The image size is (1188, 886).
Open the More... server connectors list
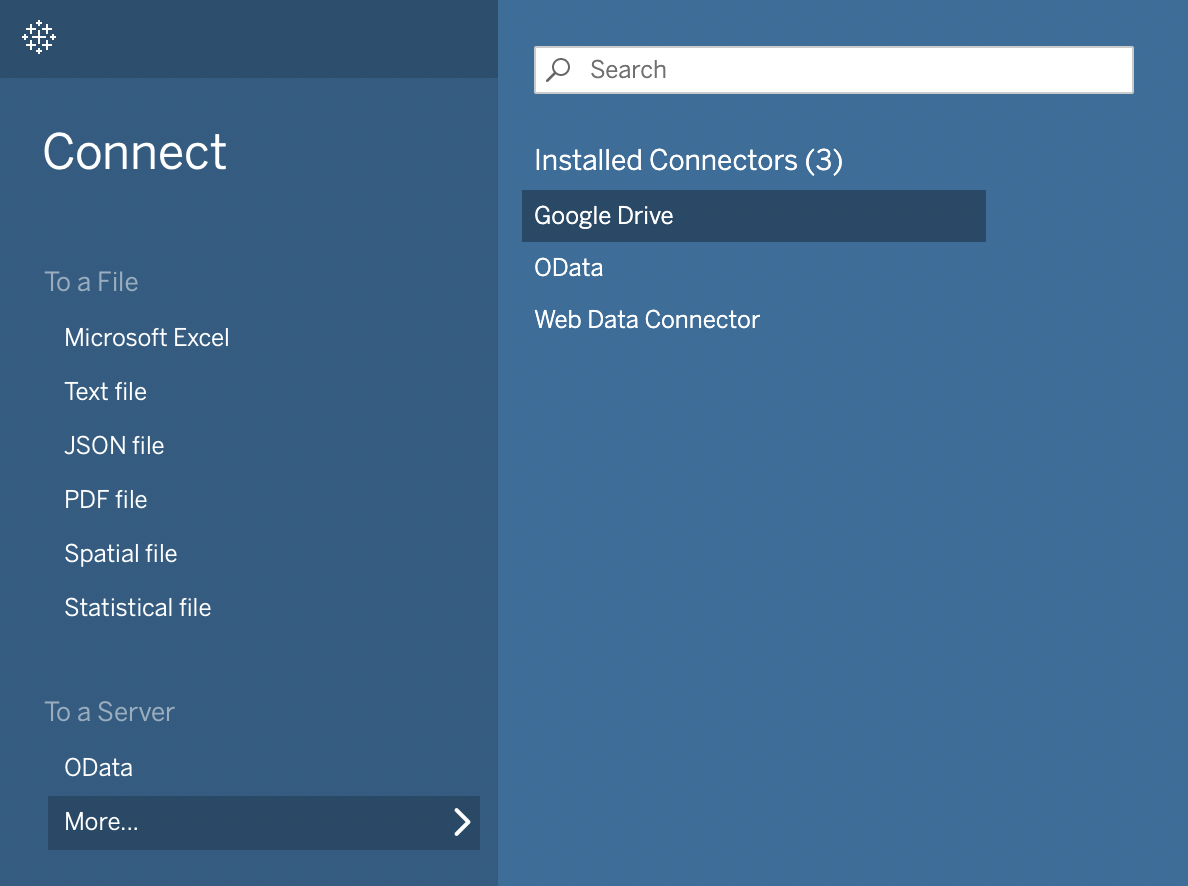pyautogui.click(x=264, y=822)
